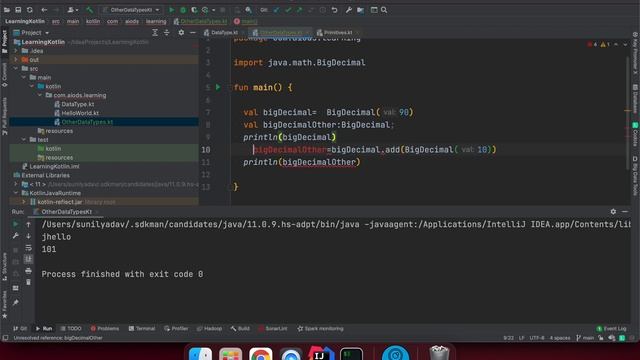The height and width of the screenshot is (360, 640).
Task: Open the TODO tool window tab
Action: click(71, 329)
